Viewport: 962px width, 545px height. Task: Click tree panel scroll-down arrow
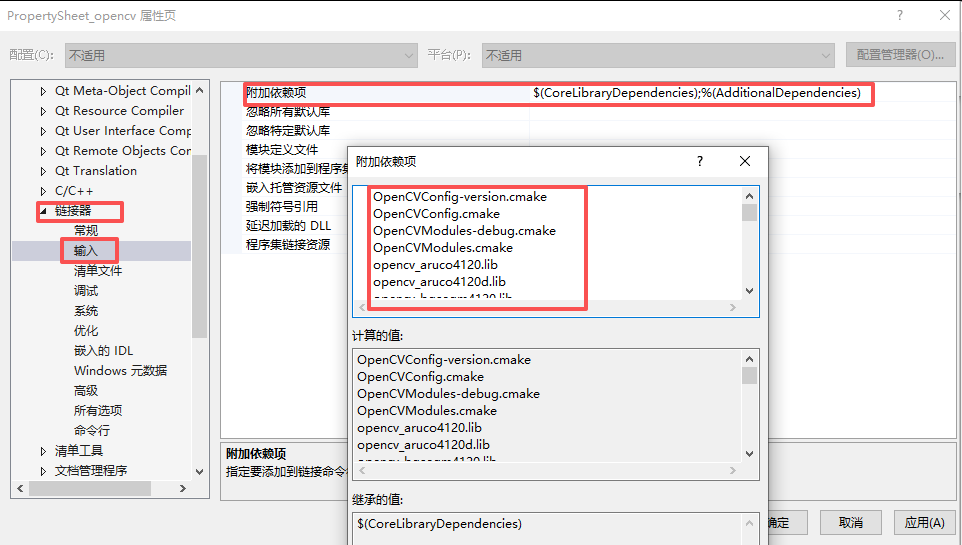199,471
